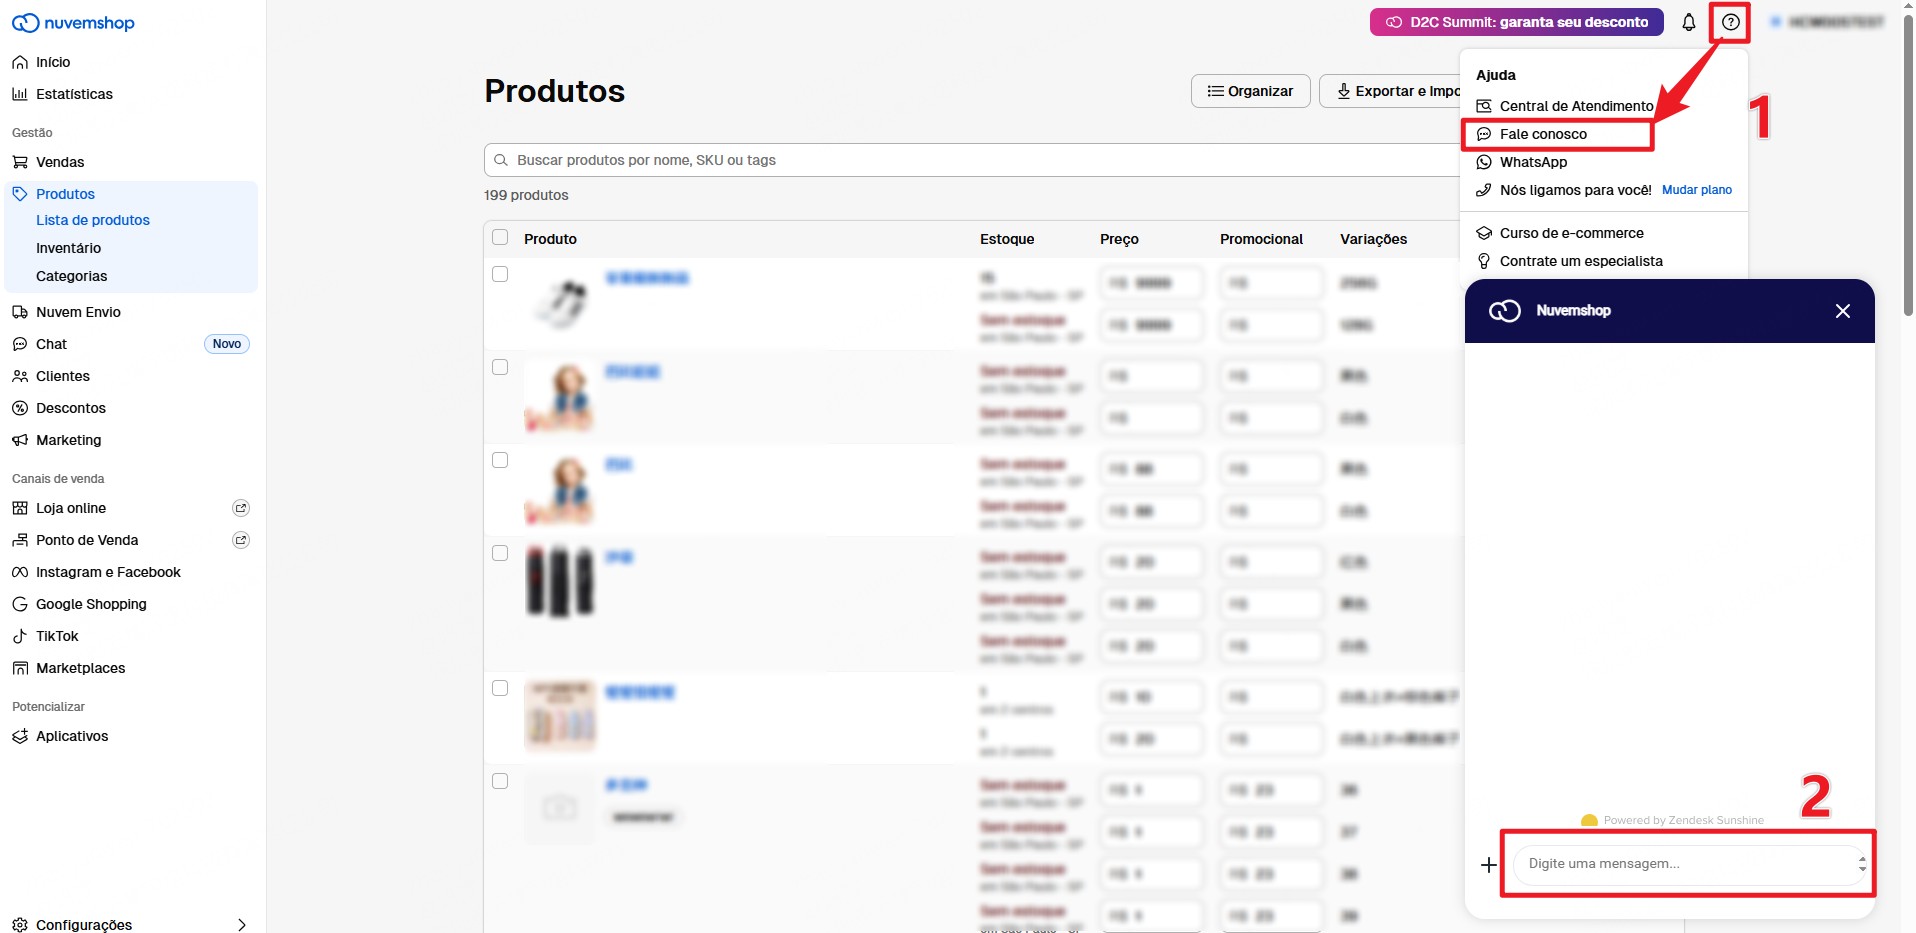Open Instagram e Facebook channel
The height and width of the screenshot is (933, 1916).
pos(108,572)
